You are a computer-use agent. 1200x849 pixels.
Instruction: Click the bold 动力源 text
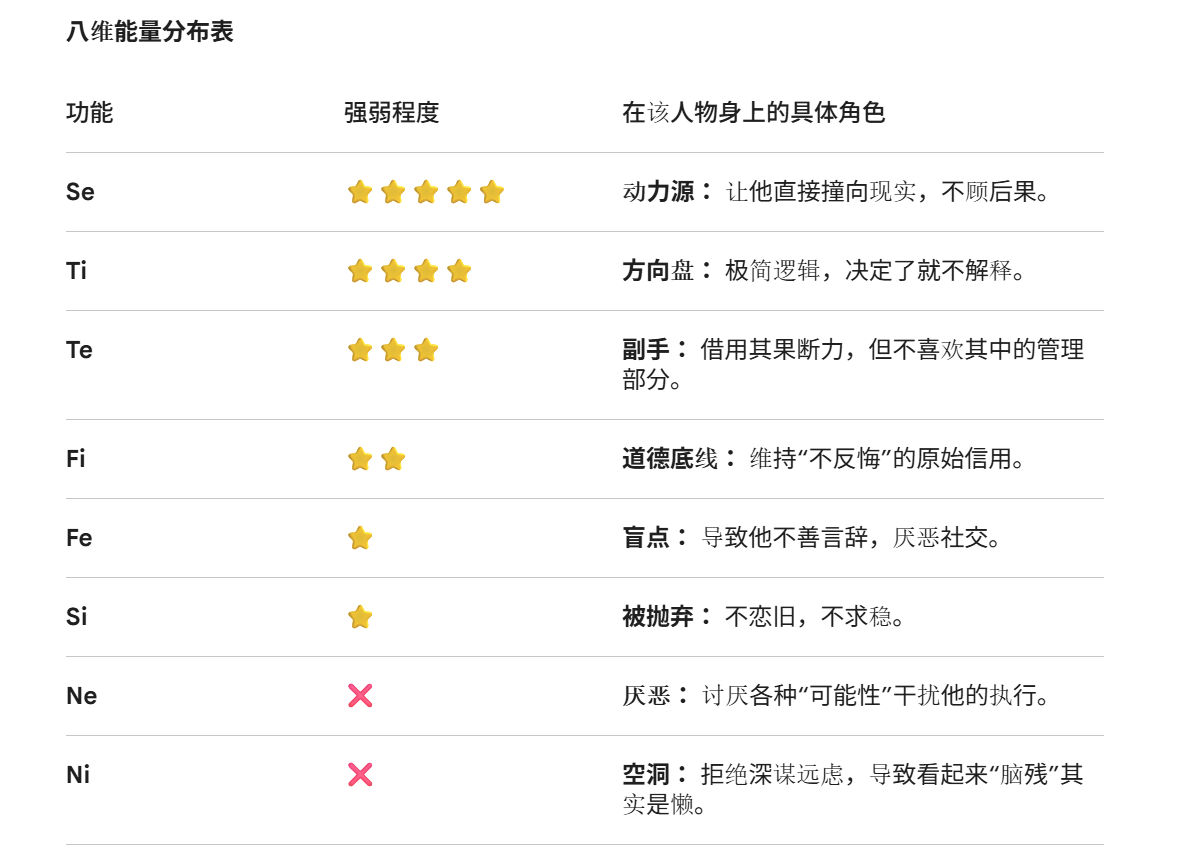(658, 192)
